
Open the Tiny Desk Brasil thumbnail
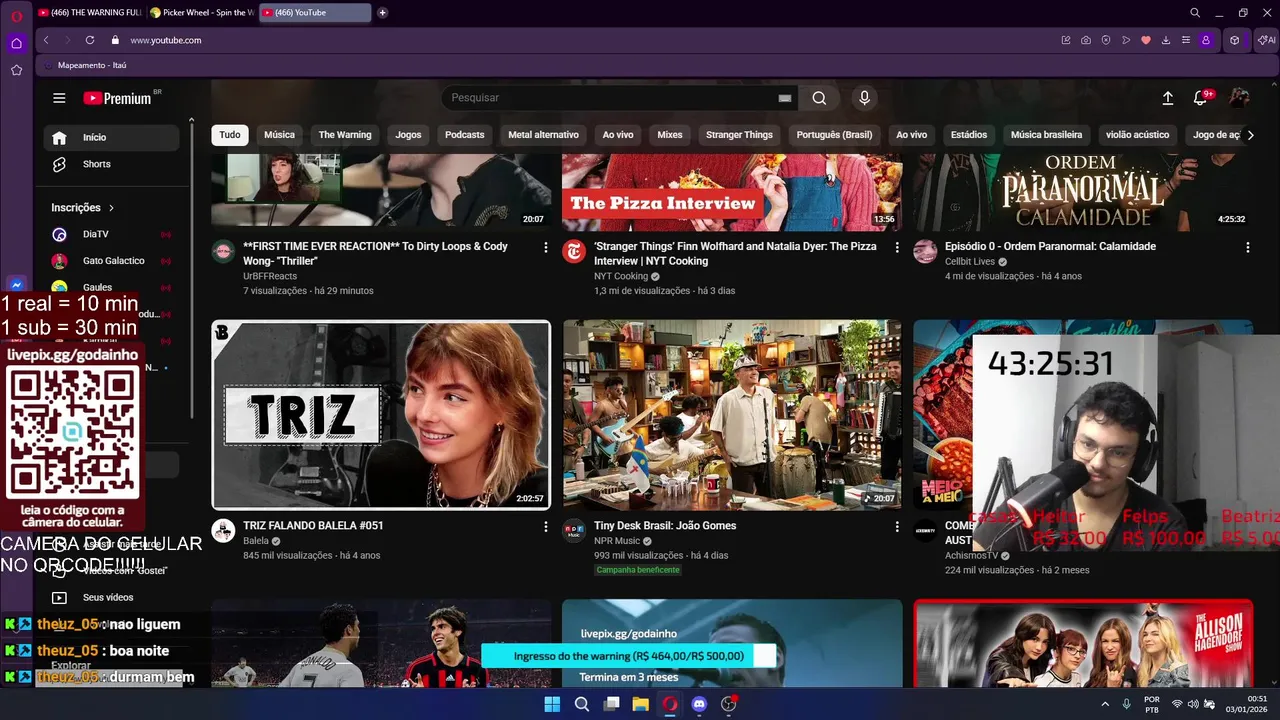click(x=731, y=415)
